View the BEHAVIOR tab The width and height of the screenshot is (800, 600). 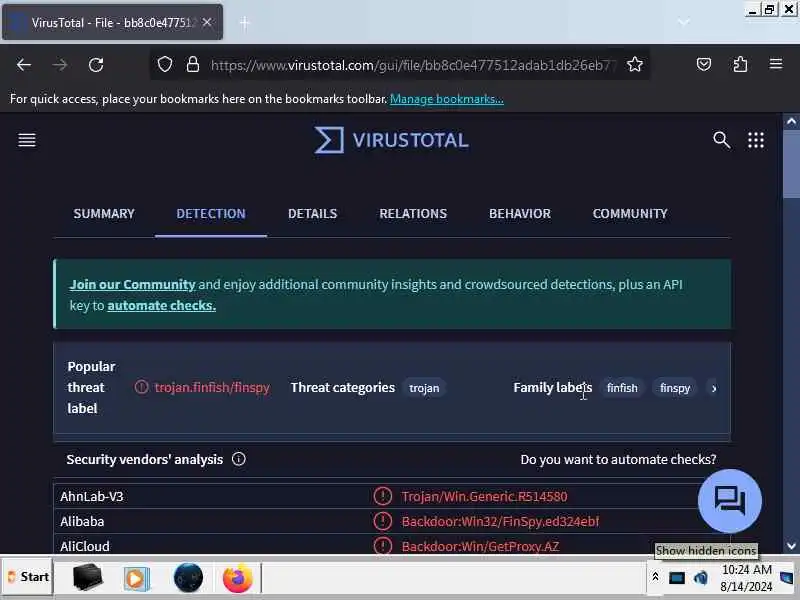coord(520,214)
